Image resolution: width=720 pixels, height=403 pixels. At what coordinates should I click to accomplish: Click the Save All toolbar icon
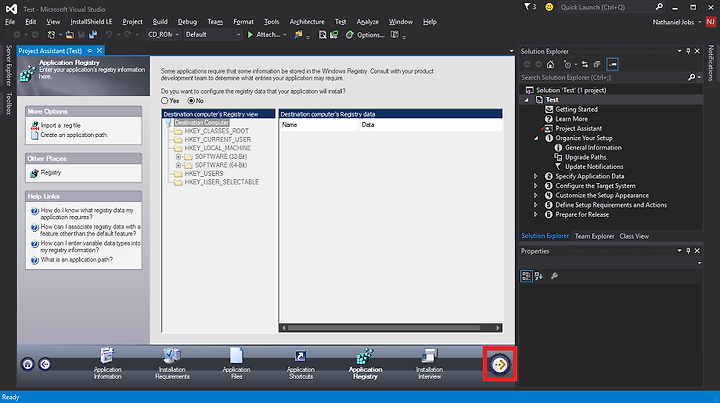click(x=93, y=34)
